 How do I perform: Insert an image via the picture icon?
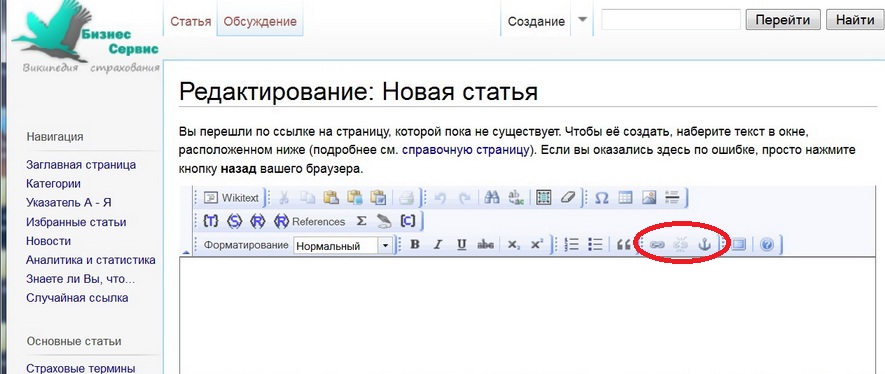pos(649,198)
